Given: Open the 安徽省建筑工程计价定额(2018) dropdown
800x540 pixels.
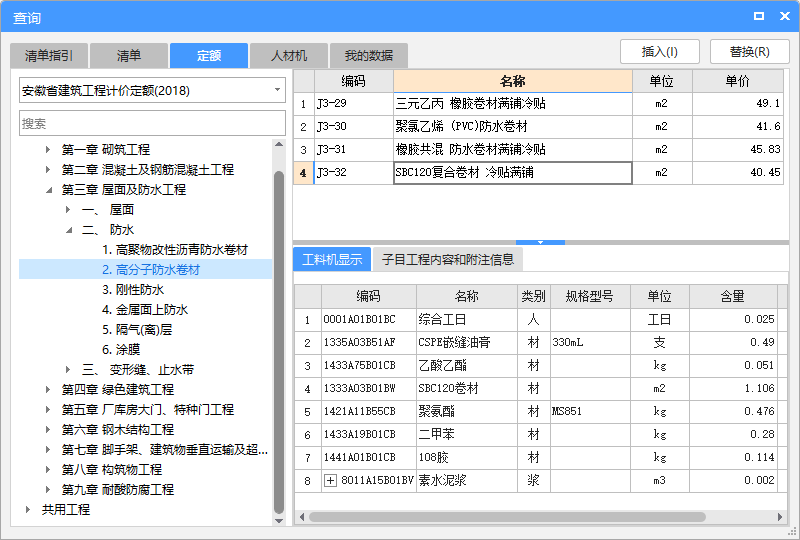Looking at the screenshot, I should point(278,90).
